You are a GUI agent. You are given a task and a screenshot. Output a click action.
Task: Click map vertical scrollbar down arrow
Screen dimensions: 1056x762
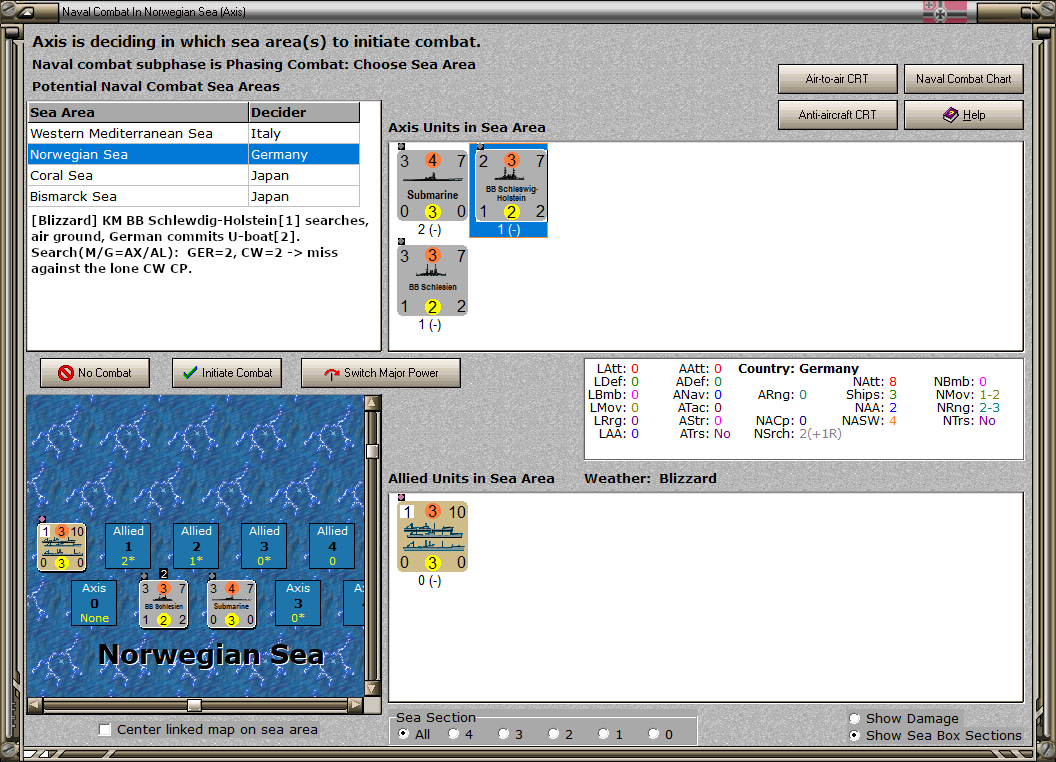[372, 689]
